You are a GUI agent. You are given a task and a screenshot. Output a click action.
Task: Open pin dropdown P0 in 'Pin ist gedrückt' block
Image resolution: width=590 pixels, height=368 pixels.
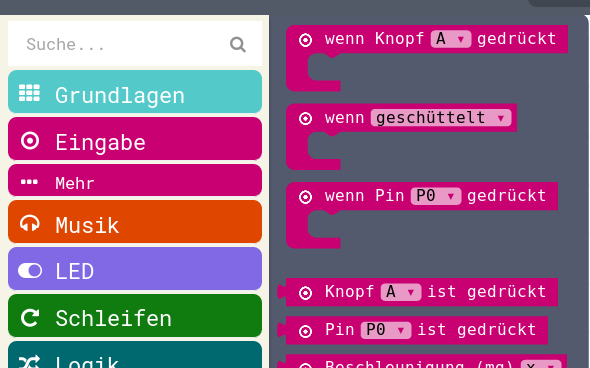tap(386, 330)
